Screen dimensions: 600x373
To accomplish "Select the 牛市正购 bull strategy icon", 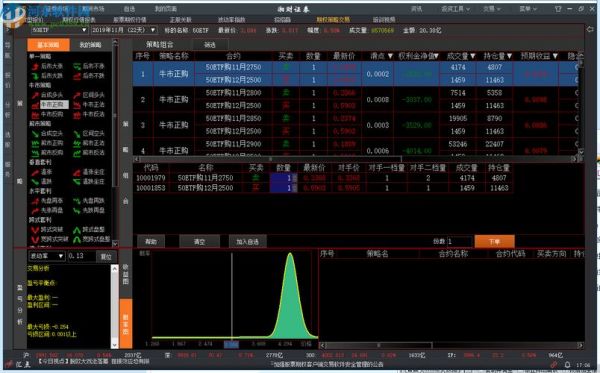I will point(35,104).
